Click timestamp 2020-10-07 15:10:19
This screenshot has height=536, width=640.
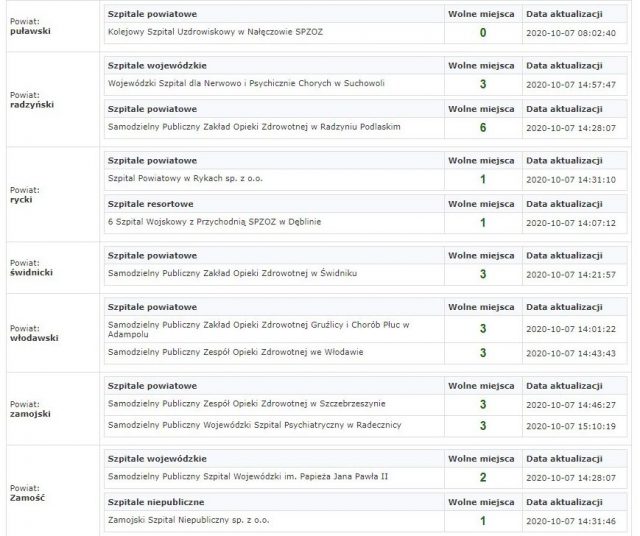tap(571, 426)
